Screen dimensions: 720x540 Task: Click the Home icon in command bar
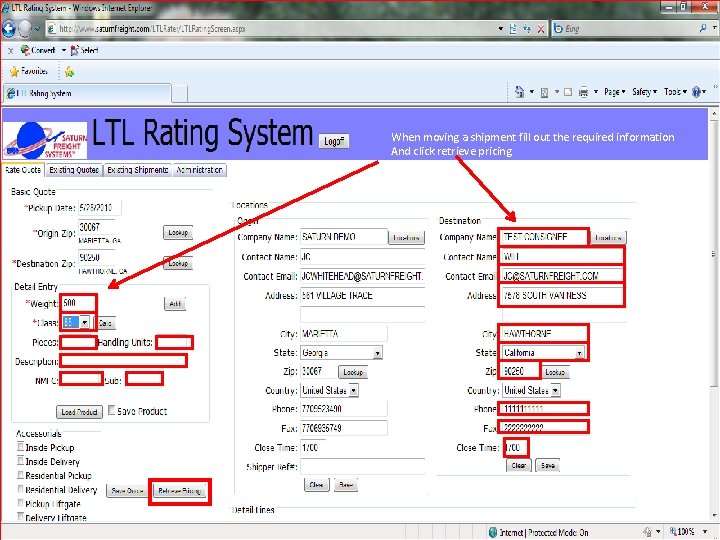point(519,92)
